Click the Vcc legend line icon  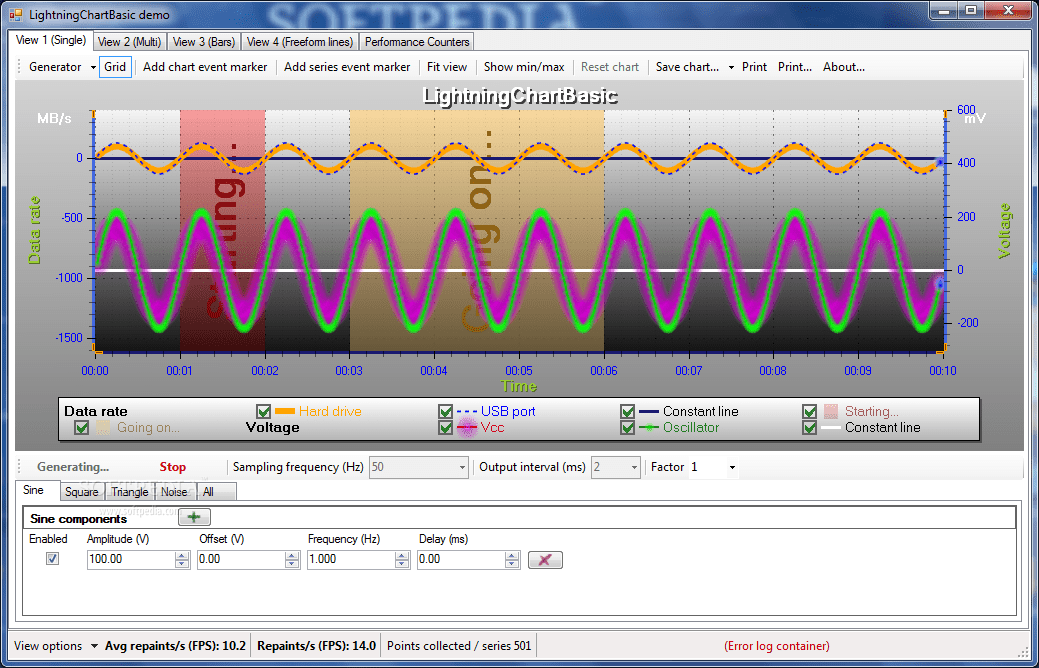467,428
